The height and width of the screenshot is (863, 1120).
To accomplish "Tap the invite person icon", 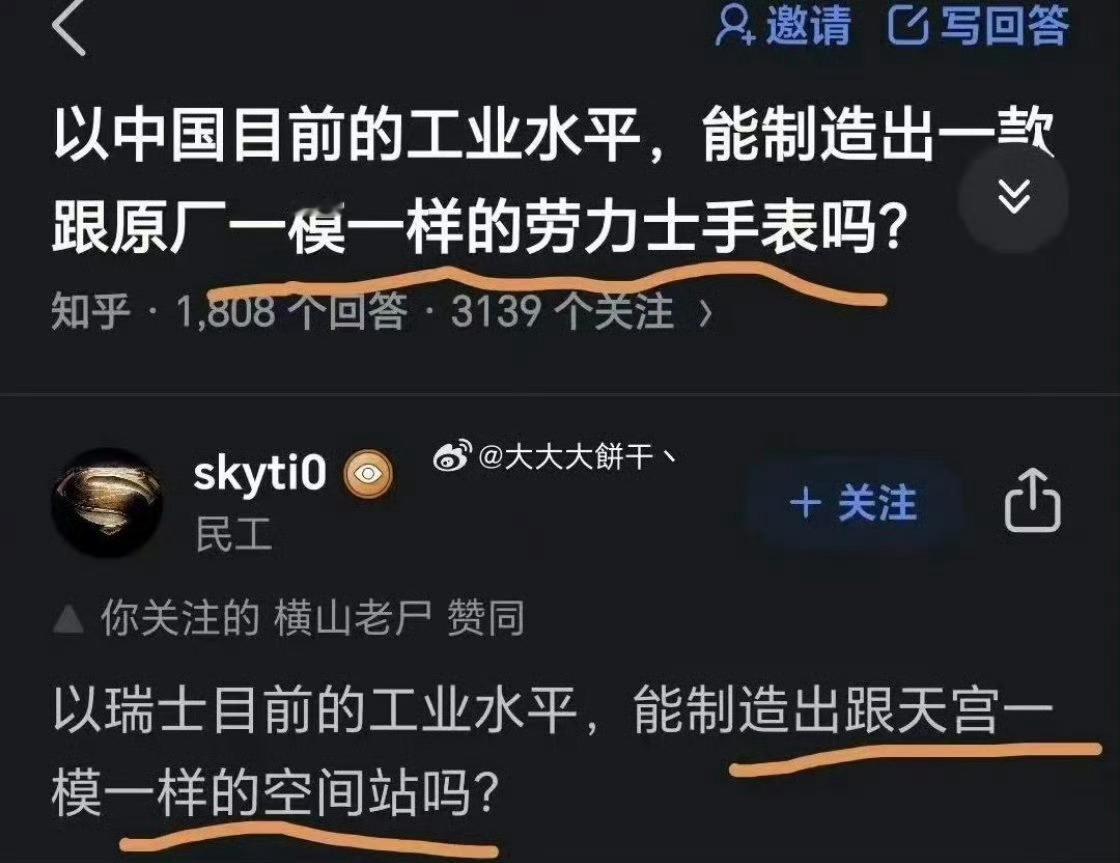I will pyautogui.click(x=736, y=25).
